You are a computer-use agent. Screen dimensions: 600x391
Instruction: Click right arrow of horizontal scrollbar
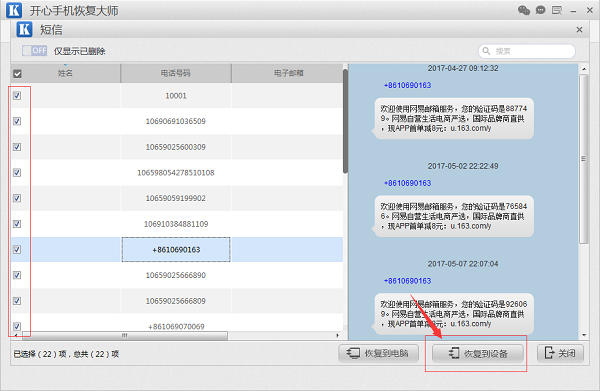[337, 336]
